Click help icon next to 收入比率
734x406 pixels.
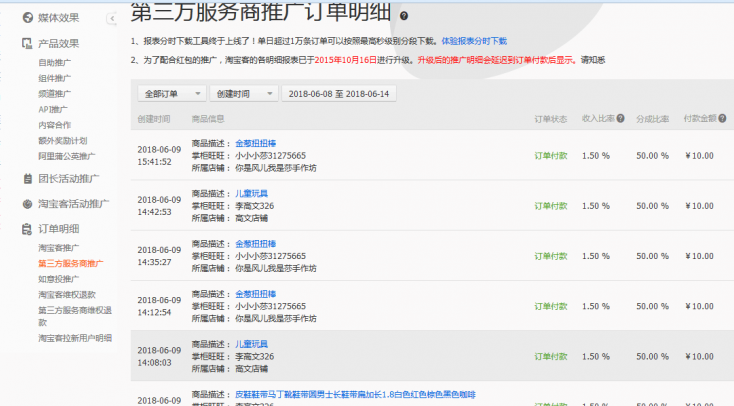620,118
